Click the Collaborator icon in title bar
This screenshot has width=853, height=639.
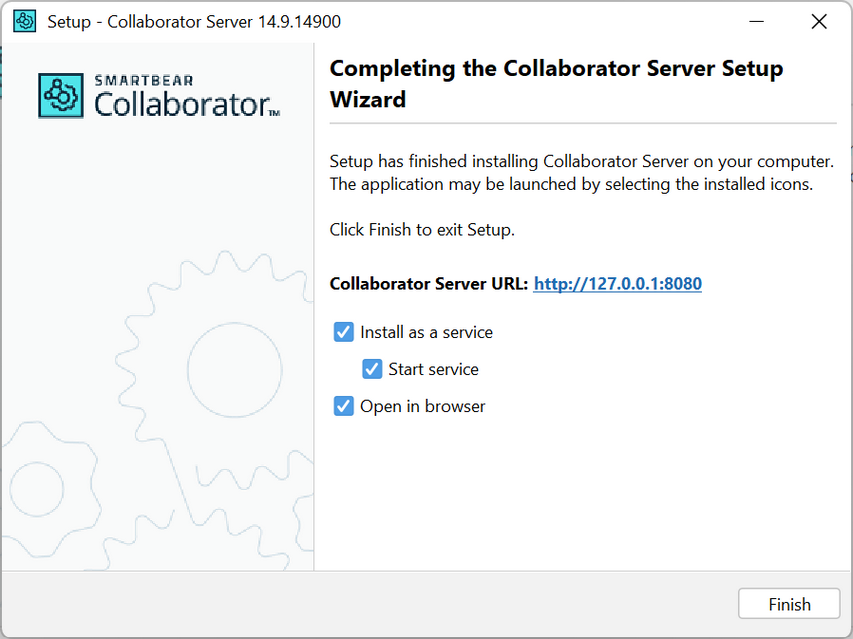(x=24, y=22)
